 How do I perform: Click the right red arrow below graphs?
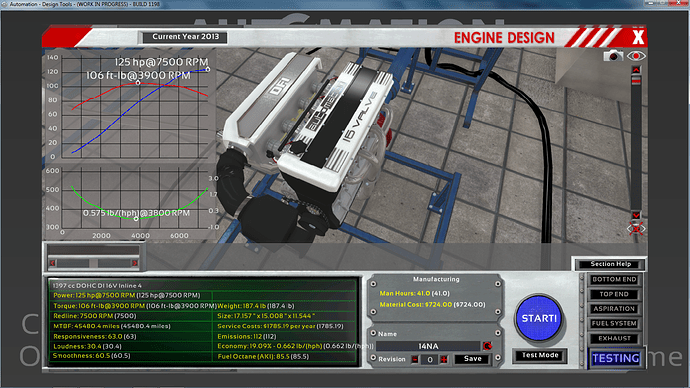click(135, 263)
